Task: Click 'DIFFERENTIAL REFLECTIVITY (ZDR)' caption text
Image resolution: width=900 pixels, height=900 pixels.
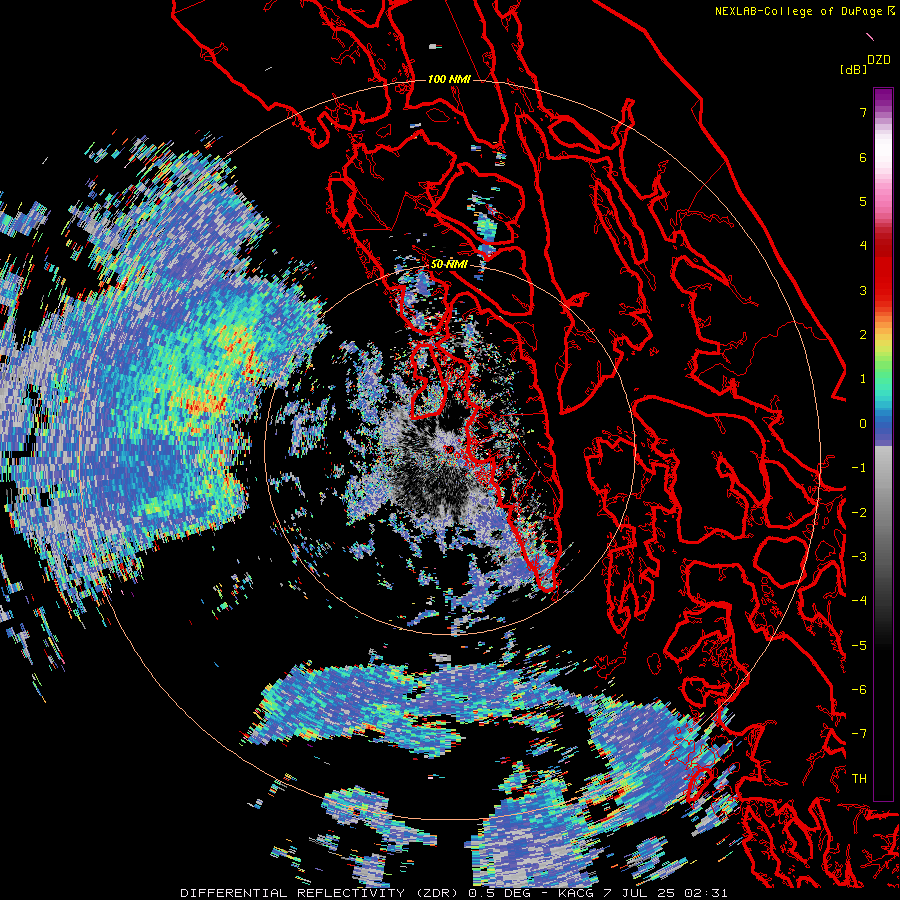Action: [321, 893]
